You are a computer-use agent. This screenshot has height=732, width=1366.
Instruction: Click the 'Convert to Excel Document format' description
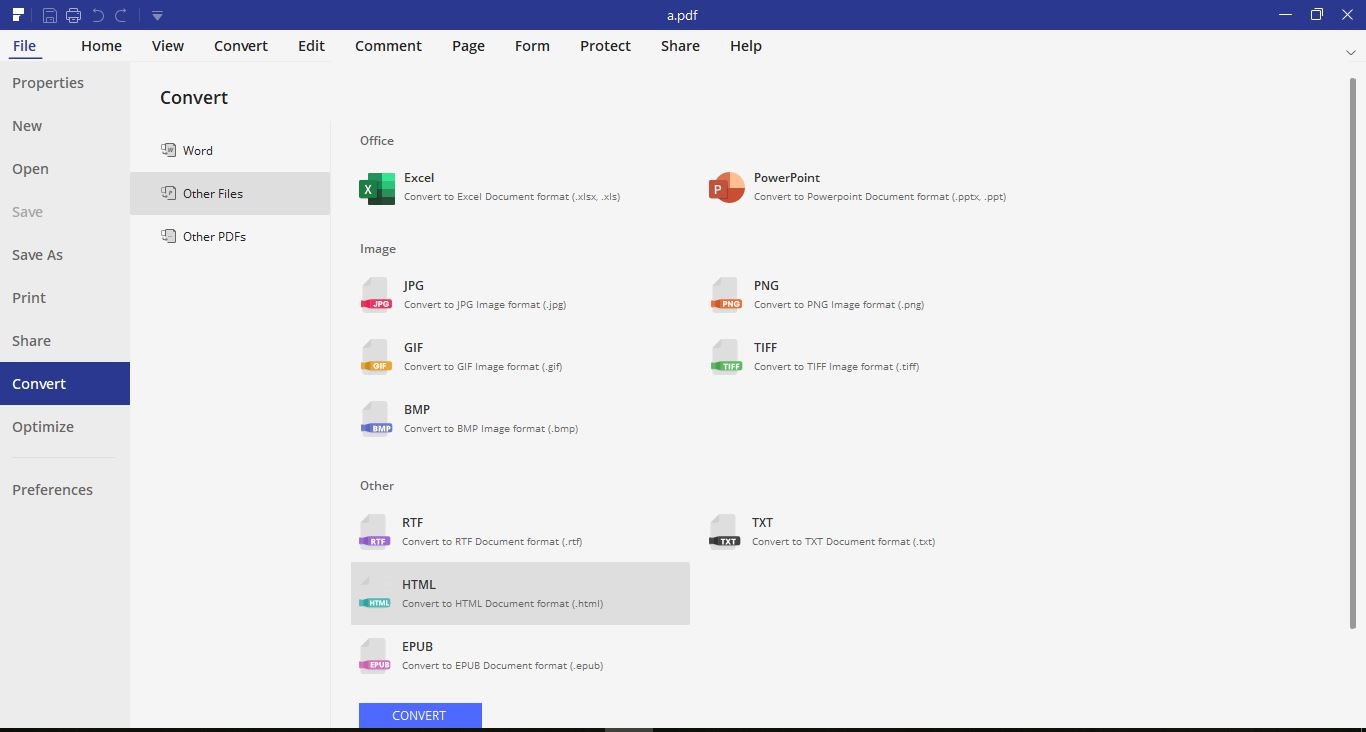(x=512, y=197)
